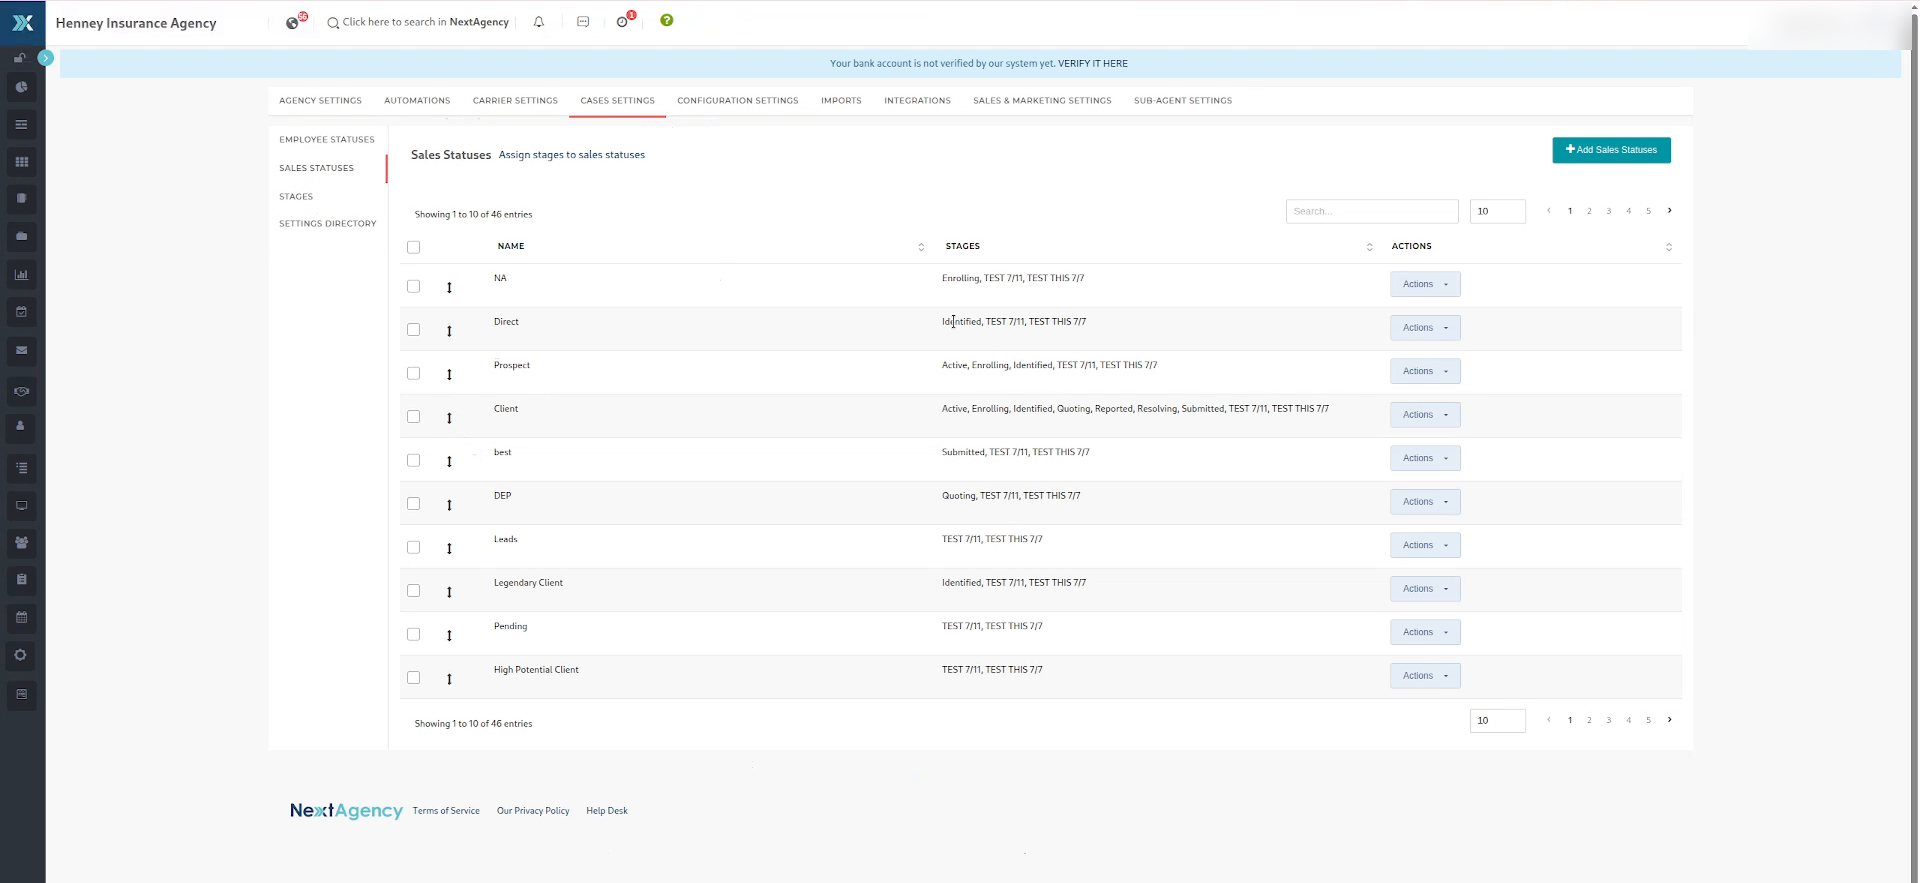Check the Direct row checkbox
The width and height of the screenshot is (1920, 883).
point(414,330)
